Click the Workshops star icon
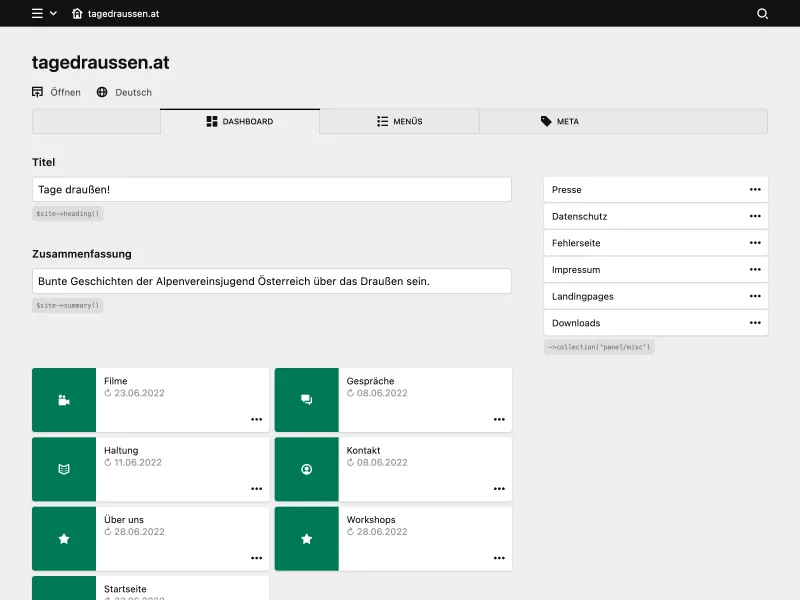Screen dimensions: 800x600 click(306, 538)
